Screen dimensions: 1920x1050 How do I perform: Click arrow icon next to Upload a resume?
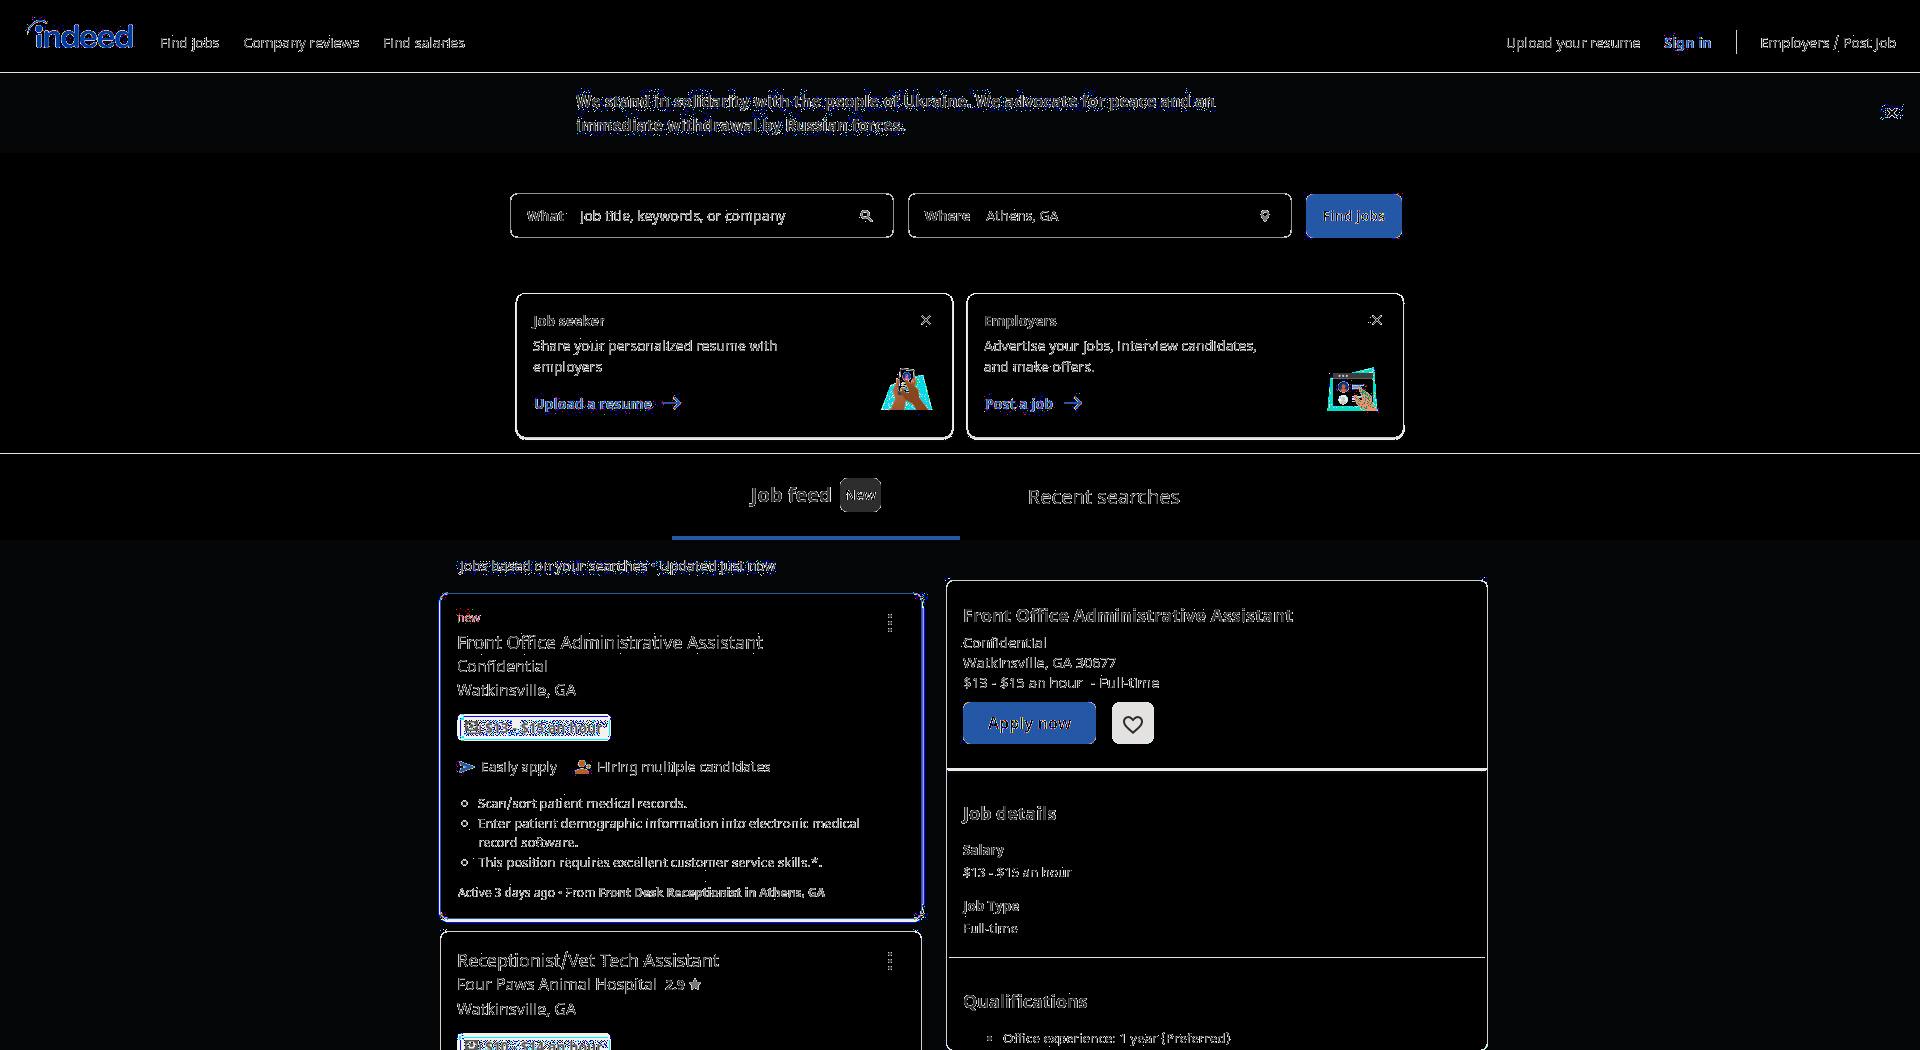672,403
